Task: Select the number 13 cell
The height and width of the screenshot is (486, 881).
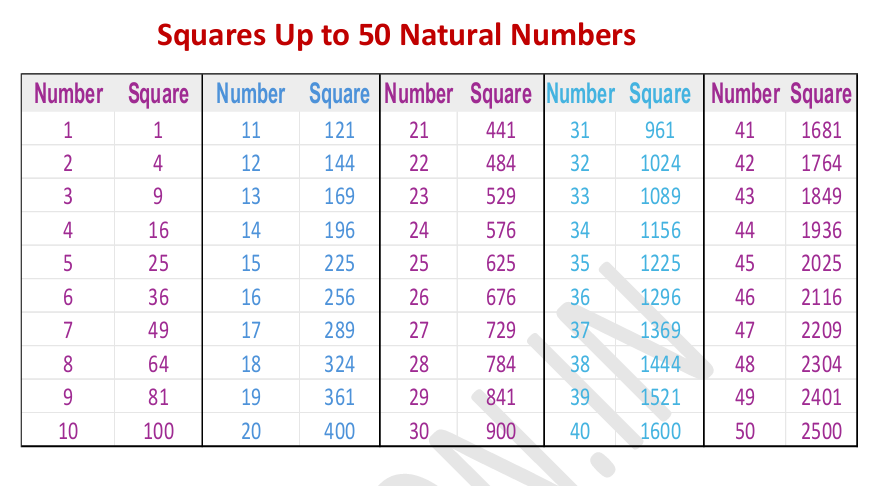Action: [x=251, y=197]
